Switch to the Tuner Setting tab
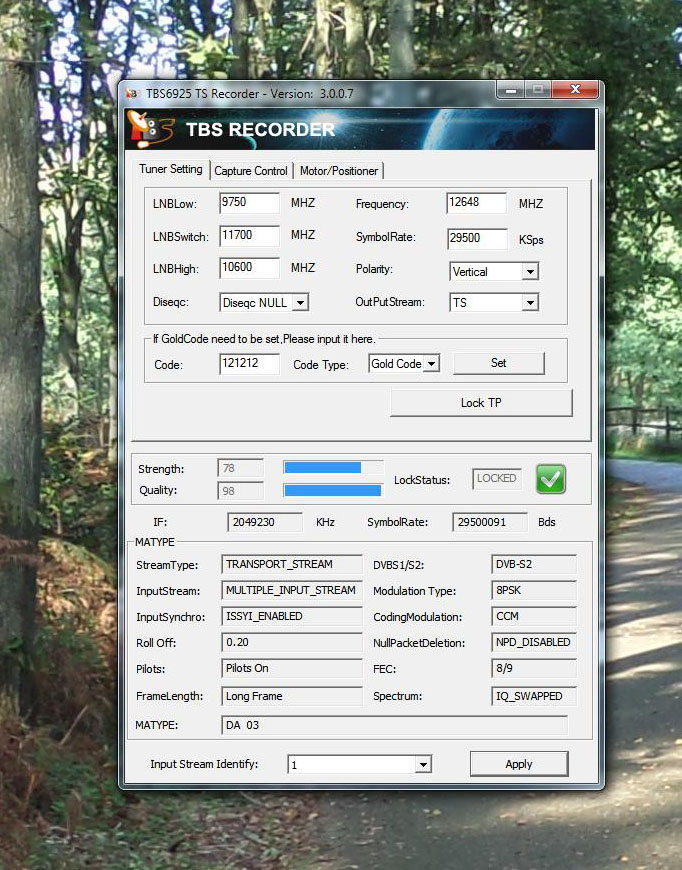Viewport: 682px width, 870px height. pos(170,169)
